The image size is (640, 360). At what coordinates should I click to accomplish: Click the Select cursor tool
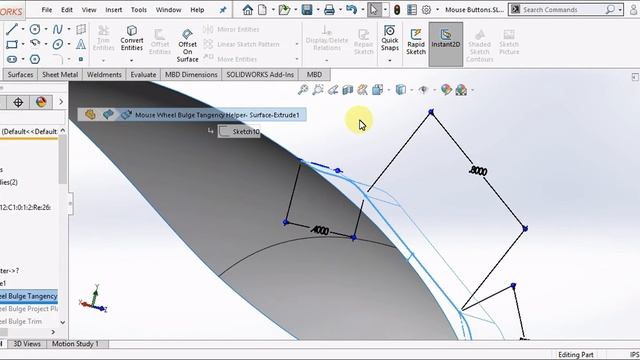pyautogui.click(x=373, y=9)
